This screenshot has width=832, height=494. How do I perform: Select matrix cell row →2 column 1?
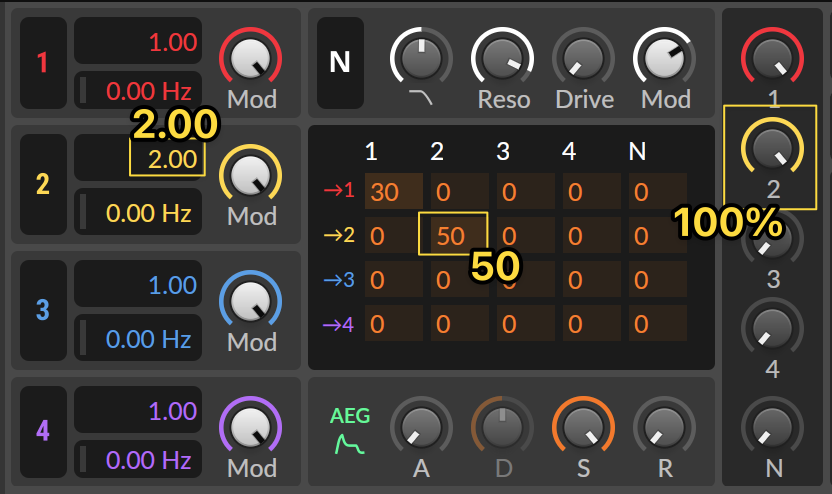point(394,235)
